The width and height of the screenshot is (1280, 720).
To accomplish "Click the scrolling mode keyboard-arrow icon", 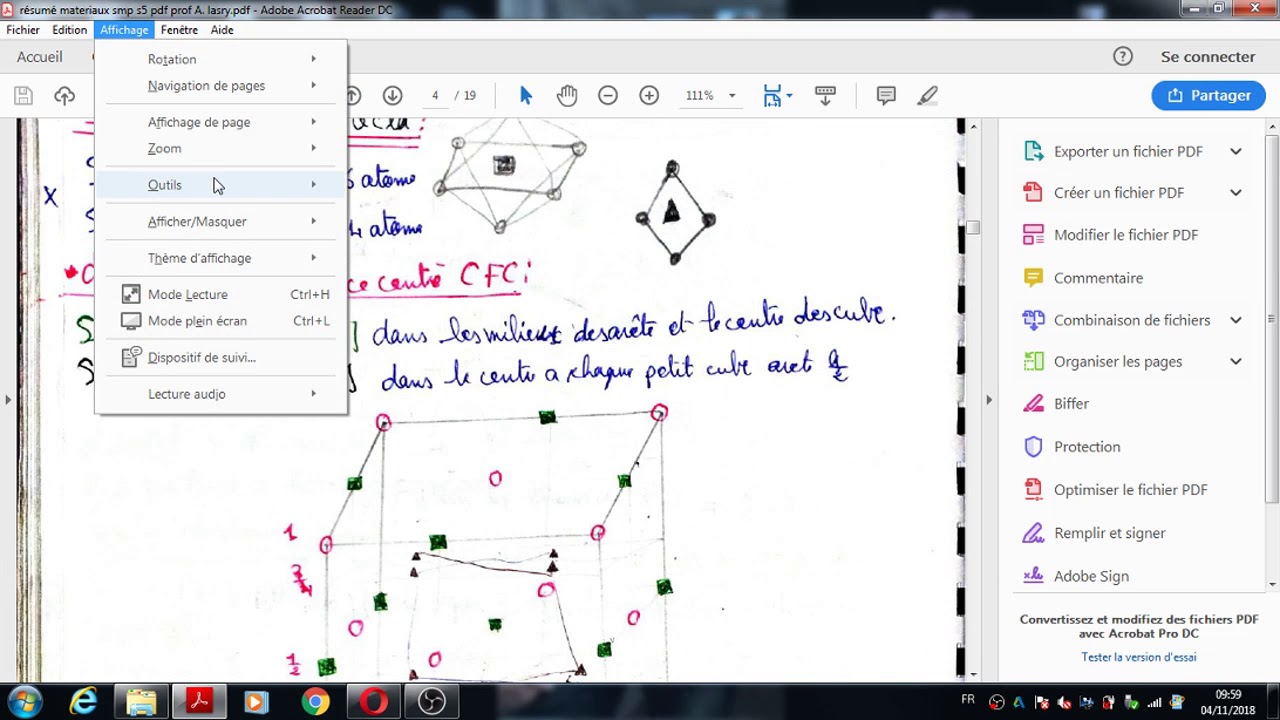I will pyautogui.click(x=825, y=95).
